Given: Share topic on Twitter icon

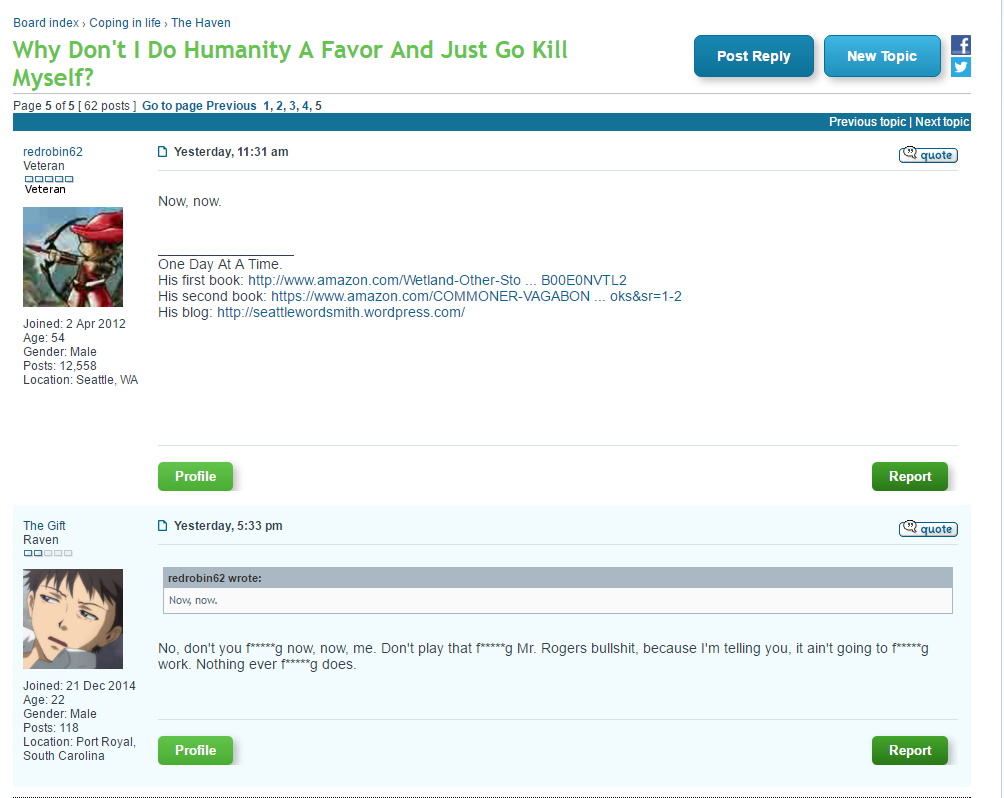Looking at the screenshot, I should (960, 67).
